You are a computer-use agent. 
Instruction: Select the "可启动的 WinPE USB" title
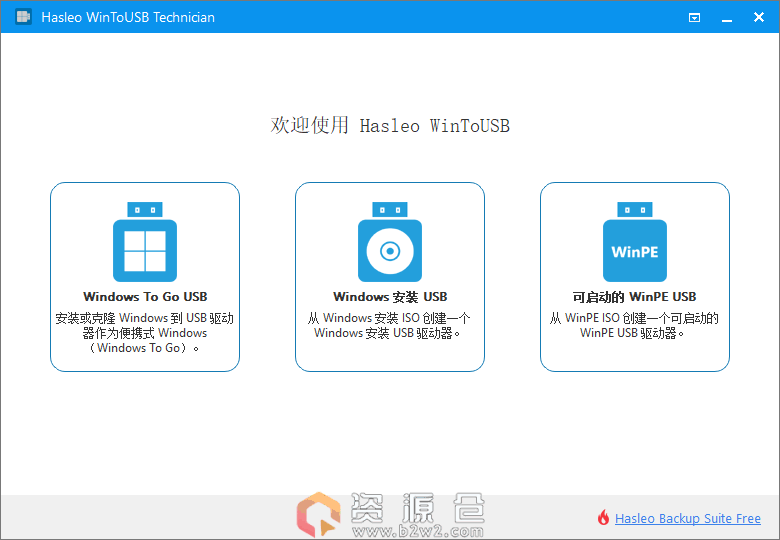[x=634, y=297]
